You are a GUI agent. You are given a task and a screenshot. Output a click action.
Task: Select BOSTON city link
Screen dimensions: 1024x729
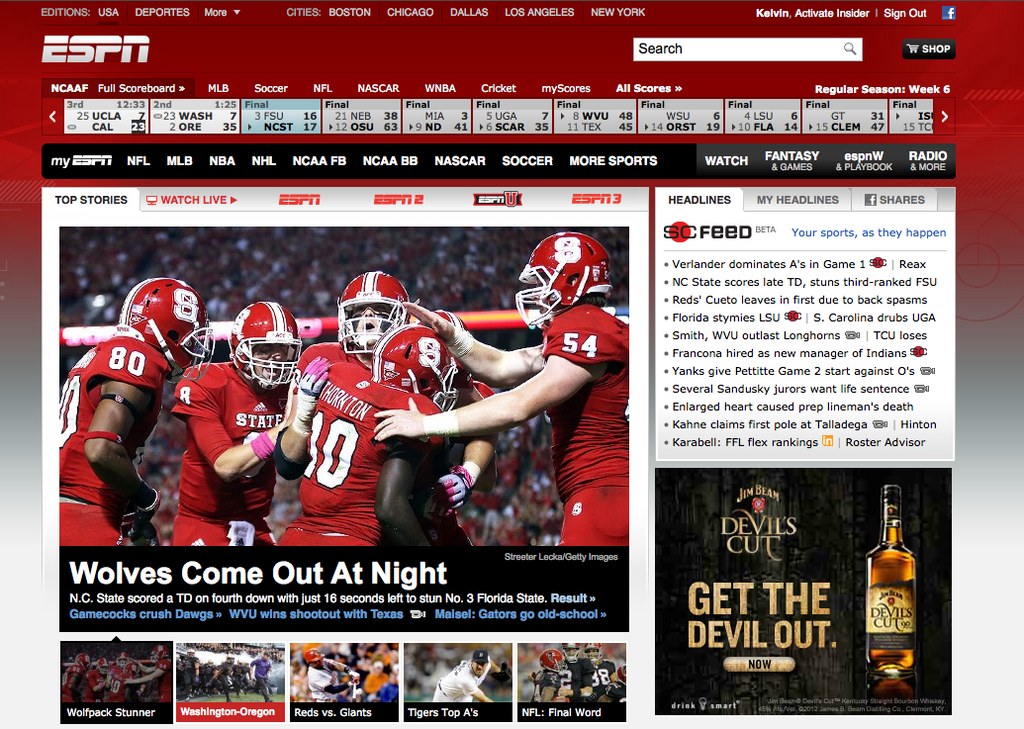click(349, 12)
